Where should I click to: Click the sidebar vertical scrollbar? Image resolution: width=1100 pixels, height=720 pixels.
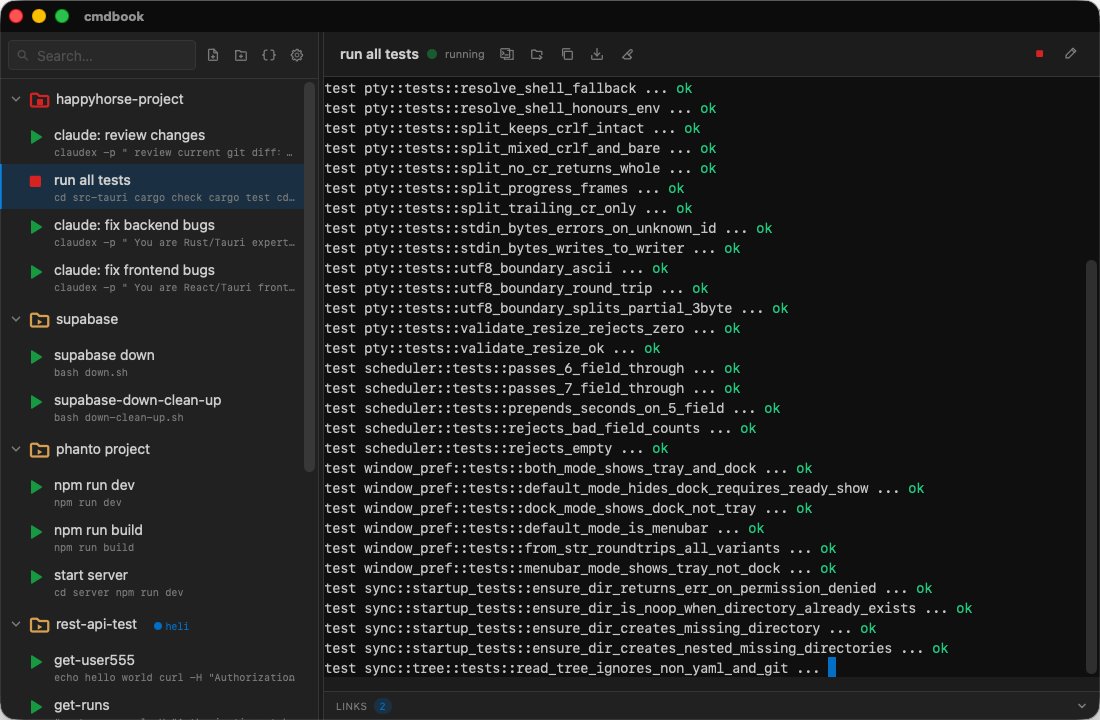309,277
